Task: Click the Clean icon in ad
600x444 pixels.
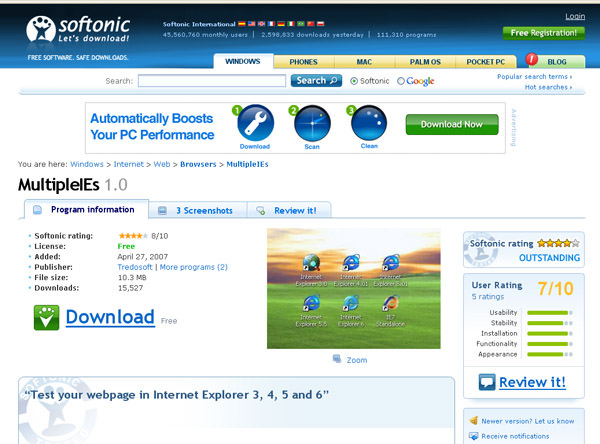Action: [369, 124]
